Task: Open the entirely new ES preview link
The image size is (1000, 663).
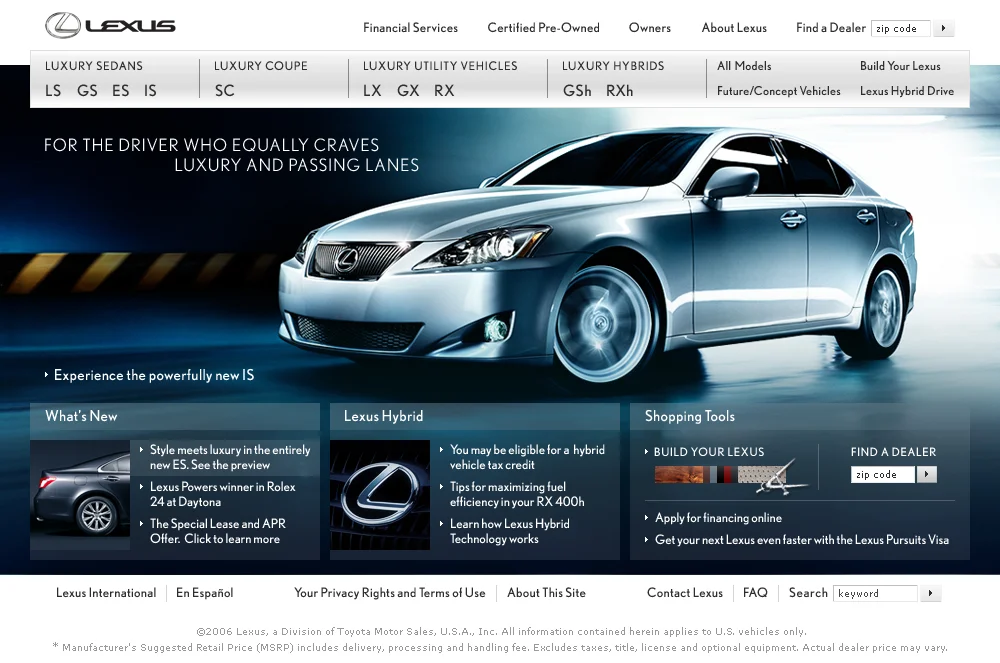Action: pyautogui.click(x=230, y=457)
